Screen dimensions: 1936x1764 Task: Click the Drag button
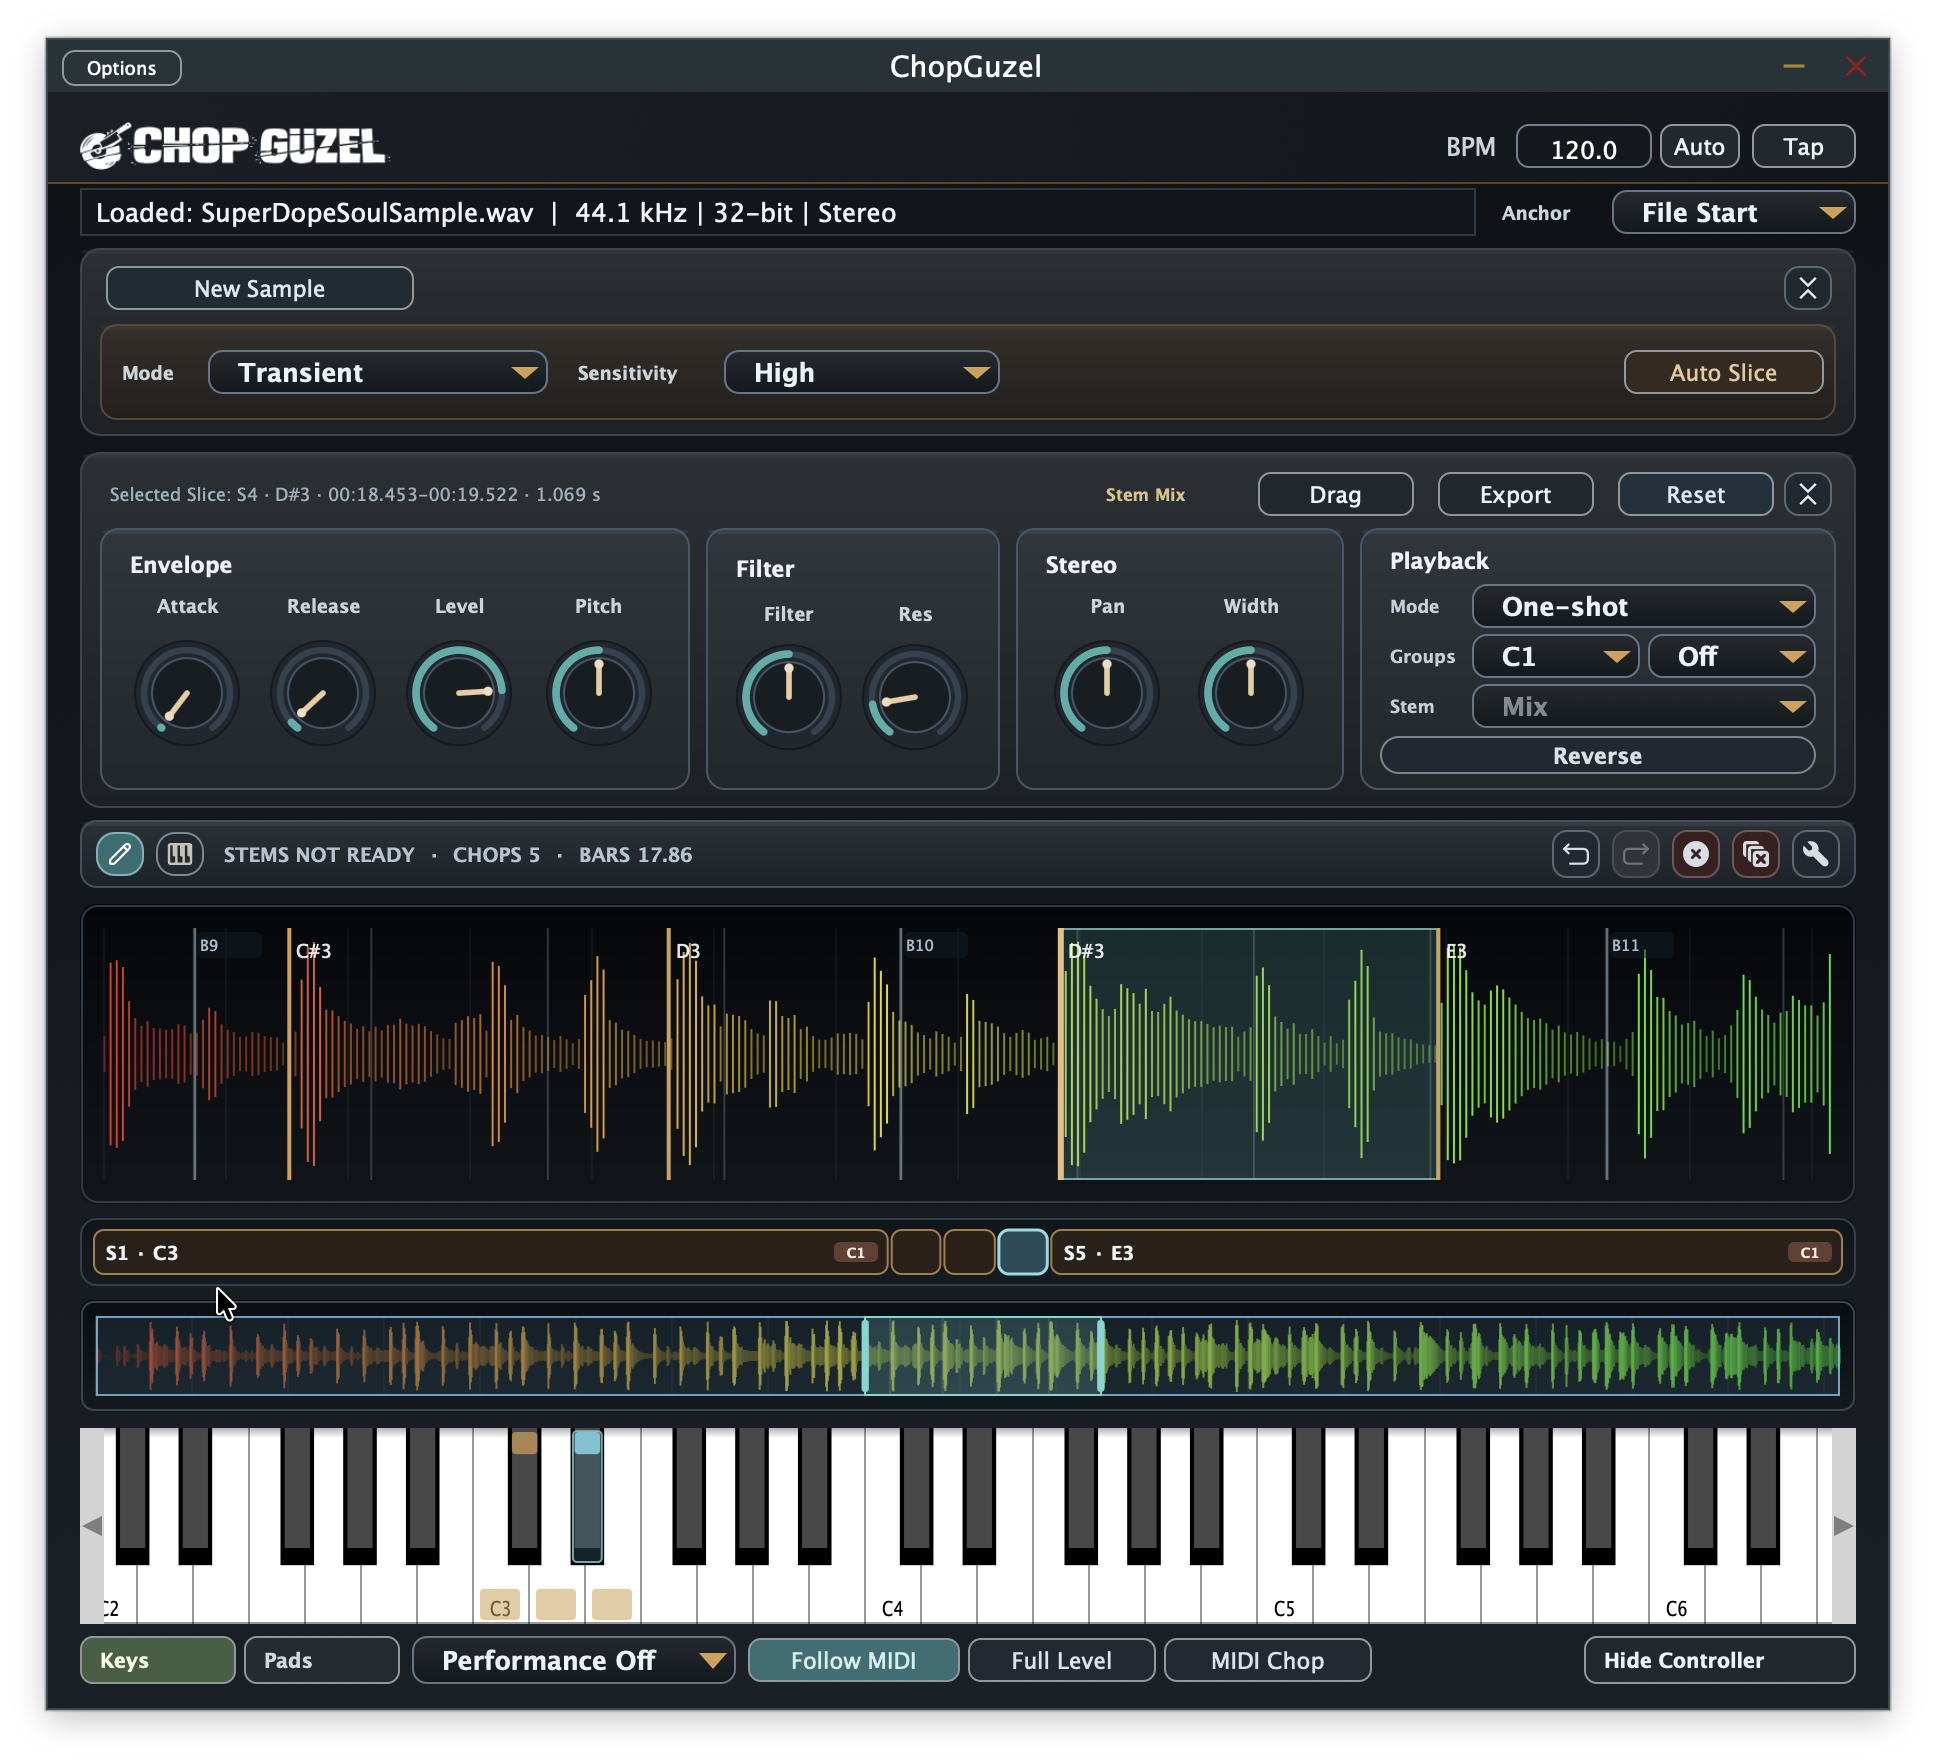point(1335,494)
